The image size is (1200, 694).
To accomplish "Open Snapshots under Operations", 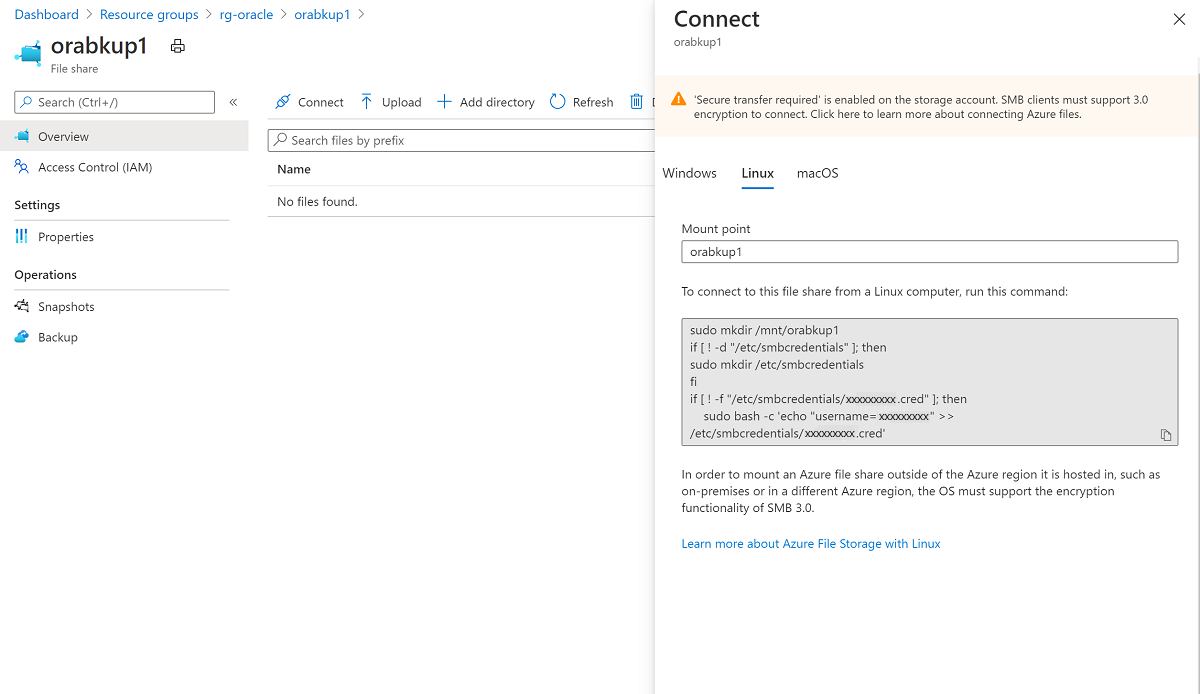I will point(66,307).
